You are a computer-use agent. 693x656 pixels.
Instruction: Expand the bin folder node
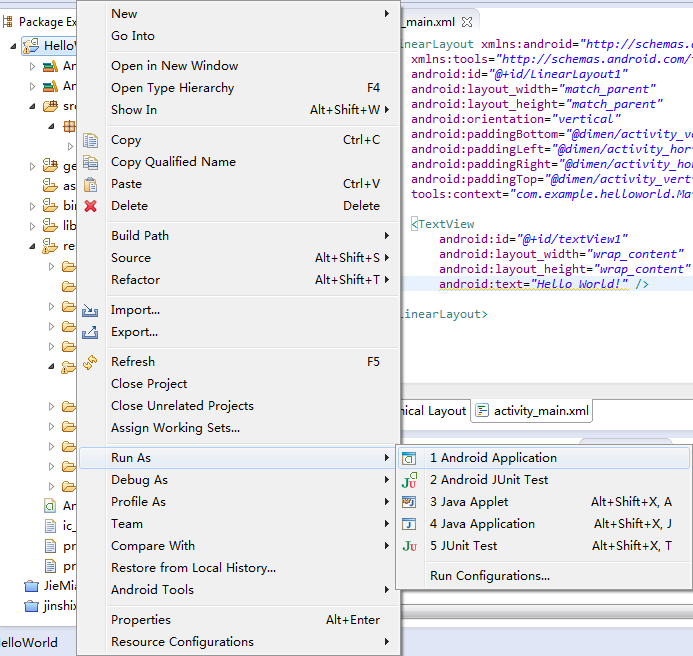point(32,206)
